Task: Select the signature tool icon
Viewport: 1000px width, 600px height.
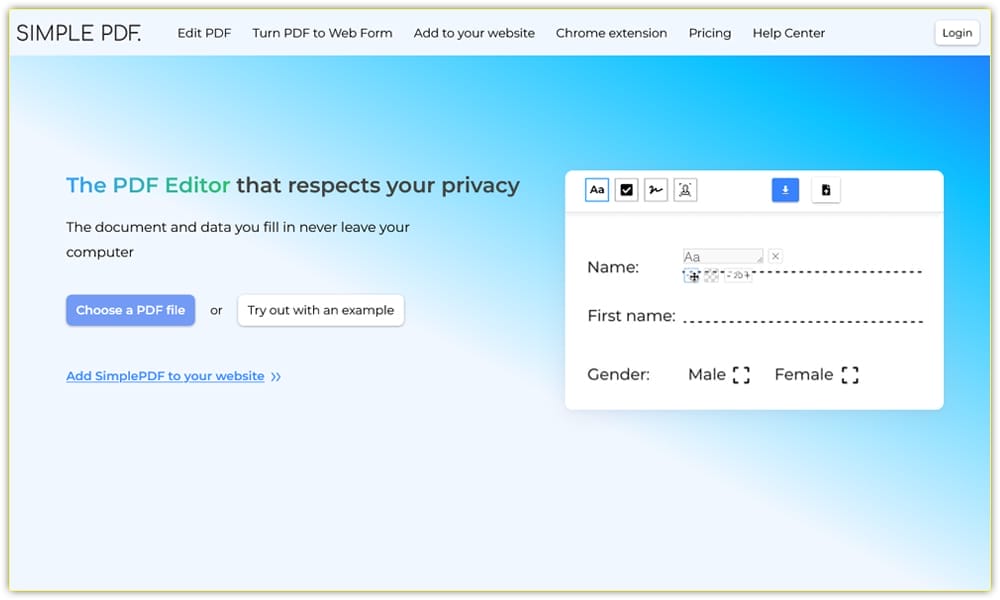Action: click(656, 190)
